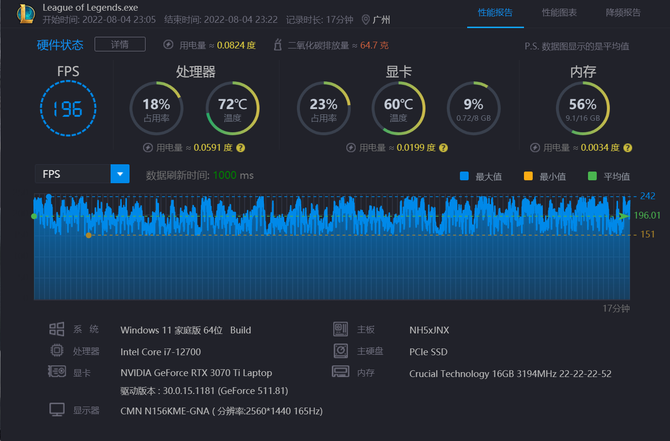This screenshot has width=670, height=441.
Task: Click the motherboard icon
Action: click(341, 329)
